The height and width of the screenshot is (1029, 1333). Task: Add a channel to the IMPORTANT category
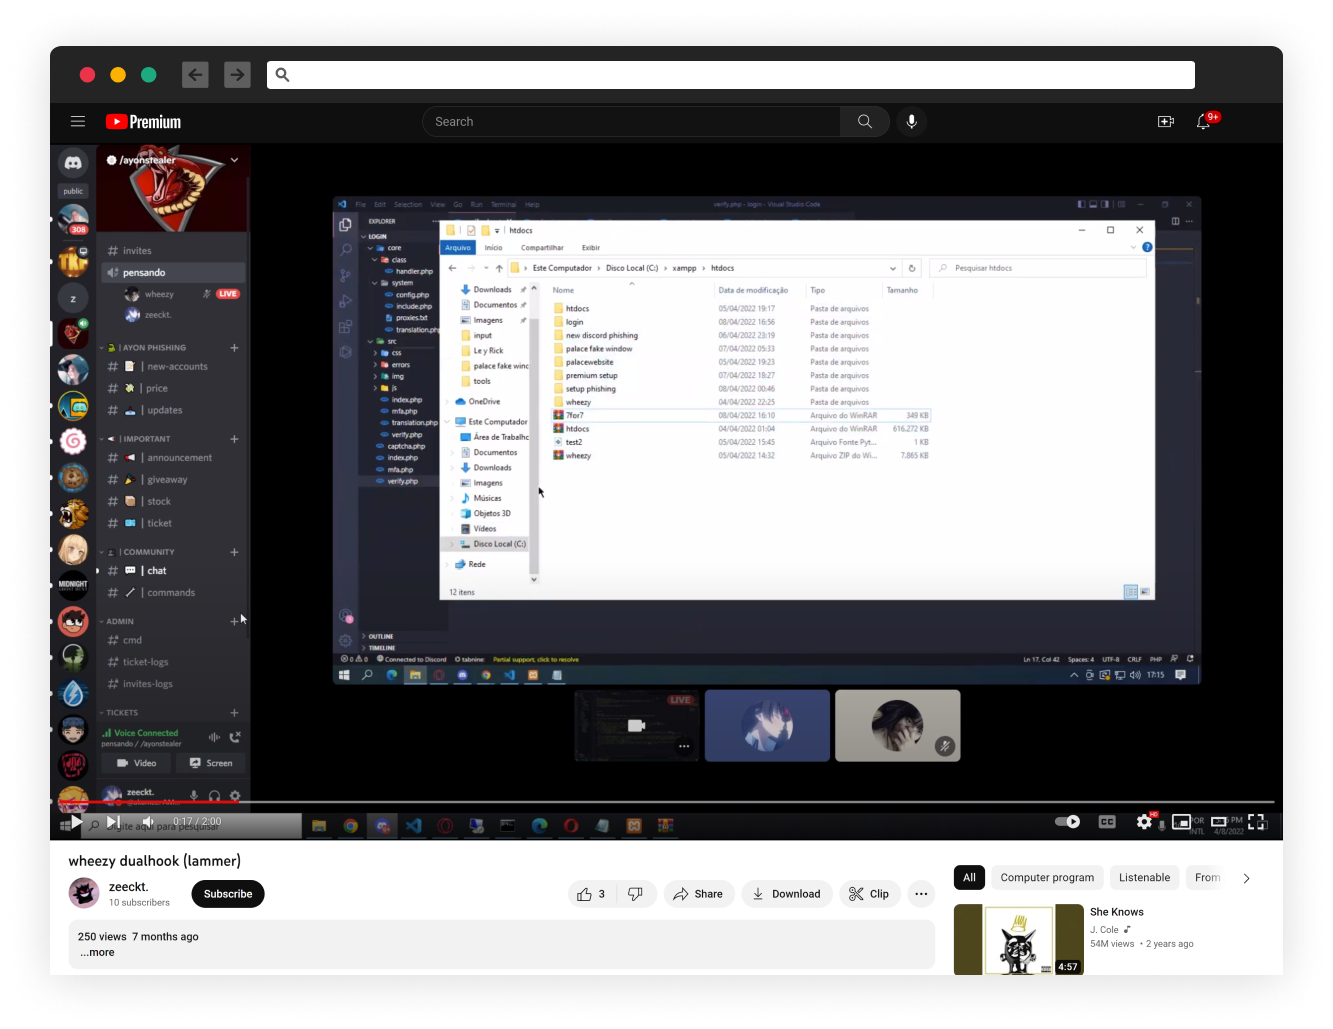click(234, 439)
